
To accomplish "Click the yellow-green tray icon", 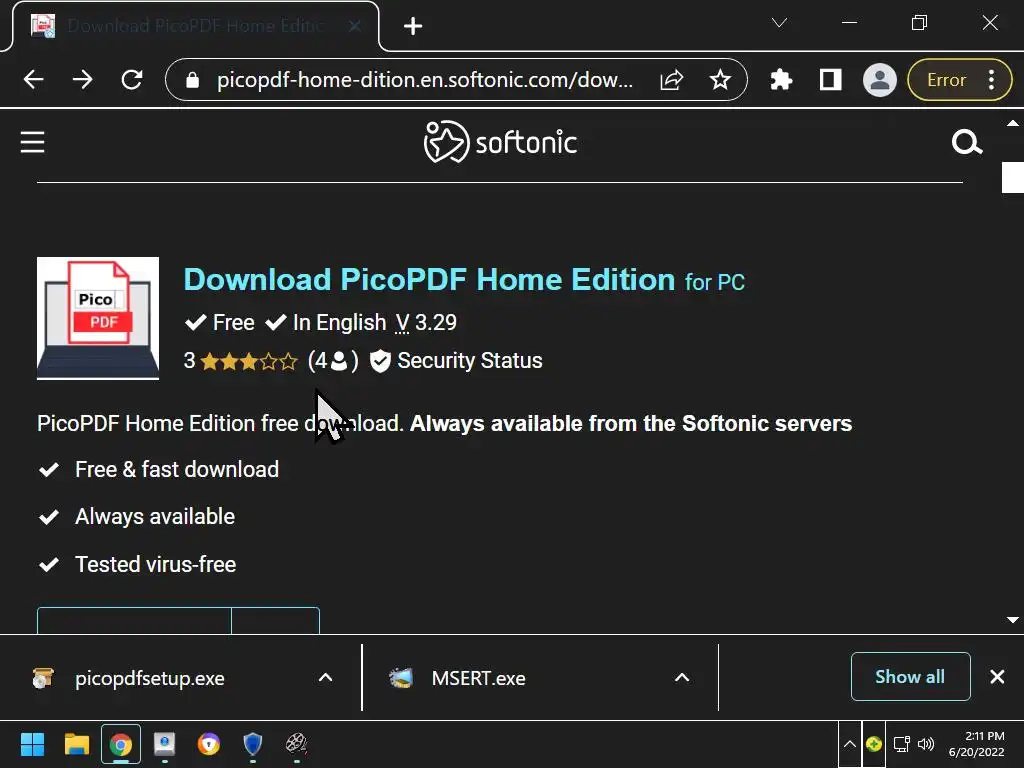I will pos(874,744).
